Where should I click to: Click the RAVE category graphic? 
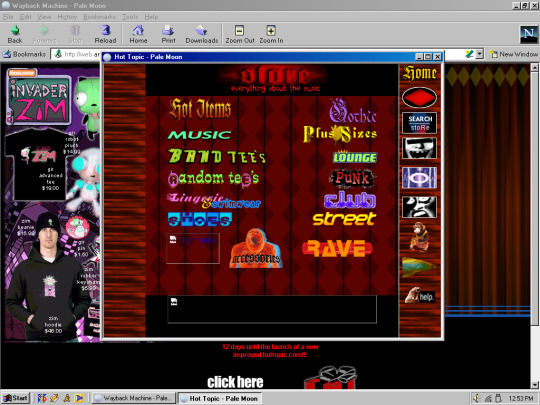coord(337,248)
